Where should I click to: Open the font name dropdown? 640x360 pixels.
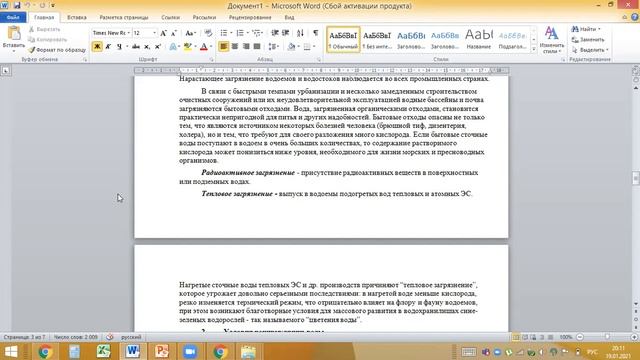pos(129,33)
